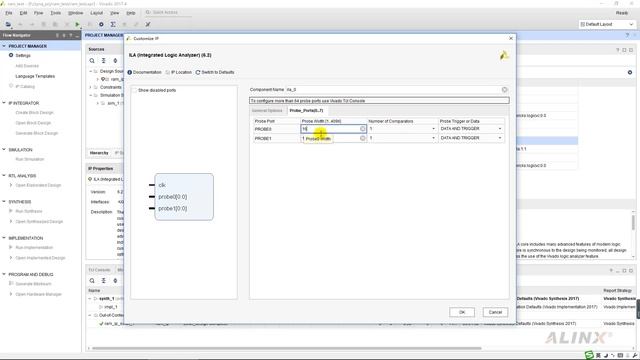Click the search icon in Sources panel
Screen dimensions: 640x360
pos(92,60)
